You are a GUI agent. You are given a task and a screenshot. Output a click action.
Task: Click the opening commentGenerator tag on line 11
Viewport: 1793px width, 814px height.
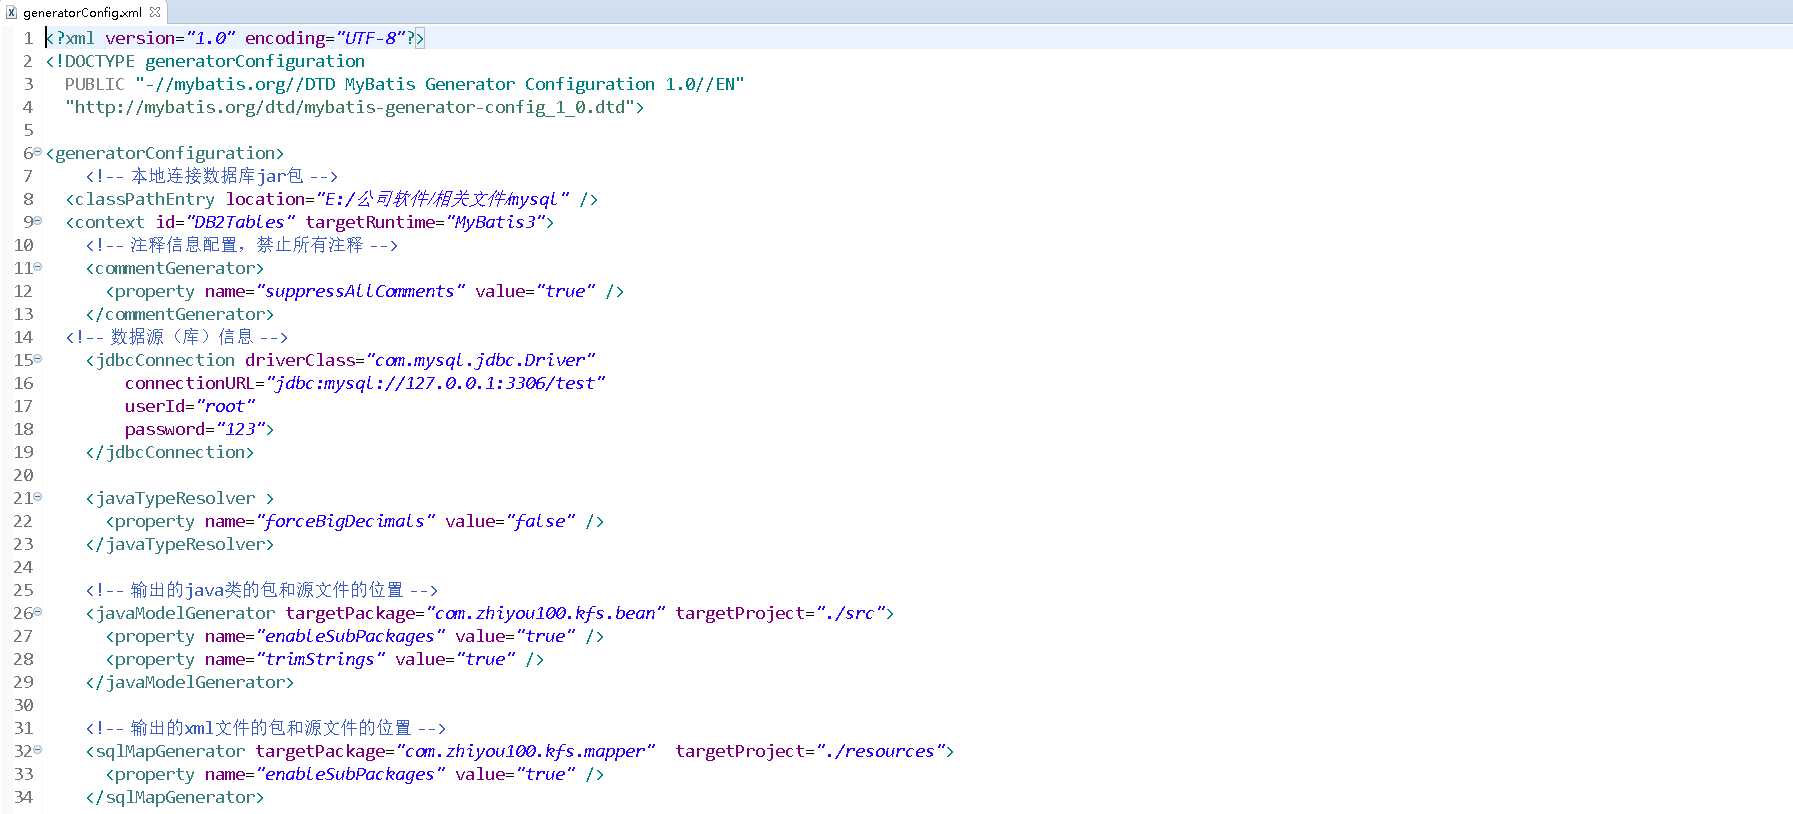(175, 268)
